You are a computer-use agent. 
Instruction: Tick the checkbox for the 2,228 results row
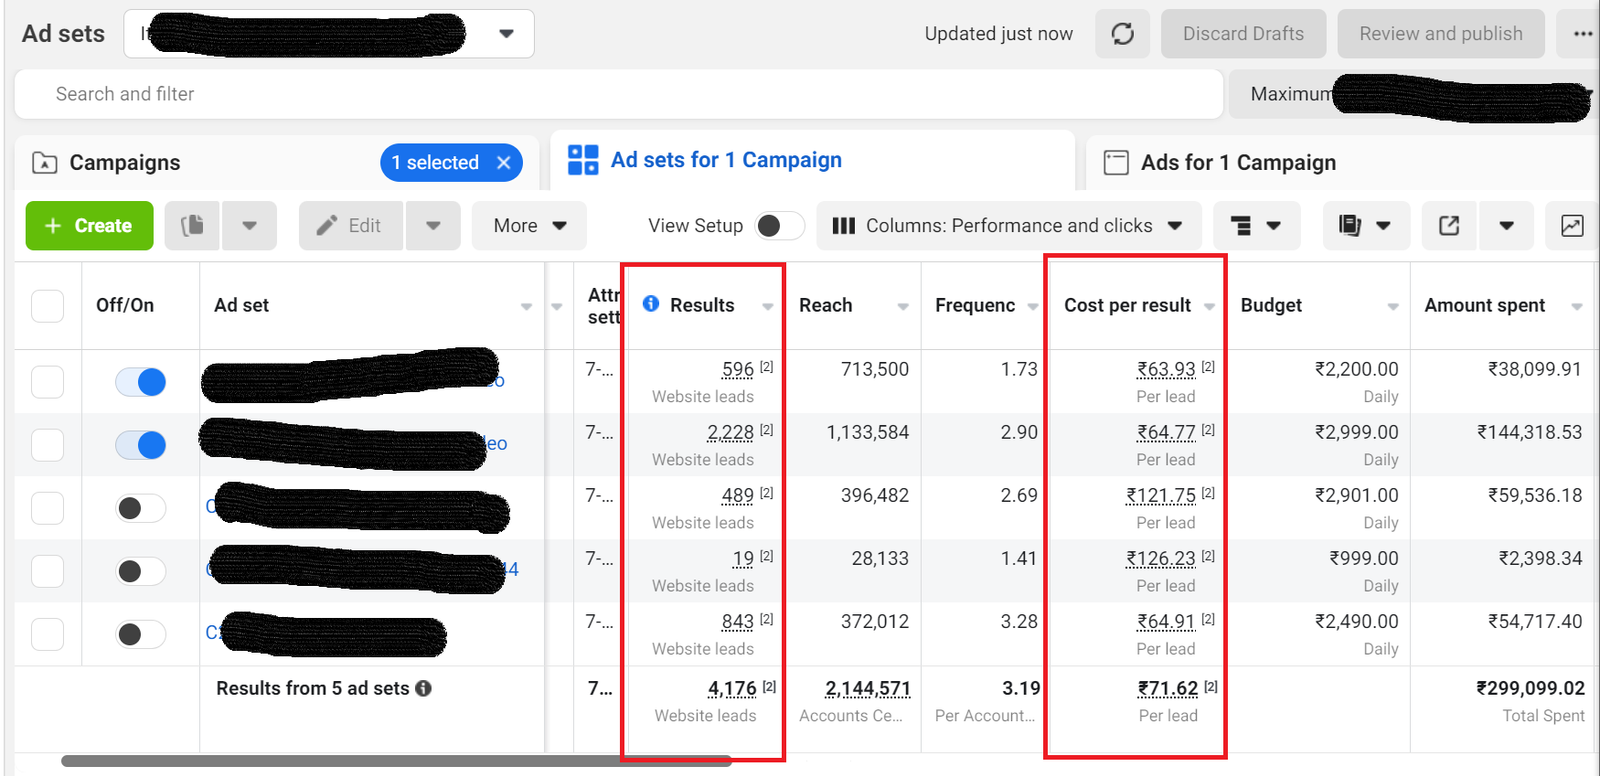click(x=47, y=445)
